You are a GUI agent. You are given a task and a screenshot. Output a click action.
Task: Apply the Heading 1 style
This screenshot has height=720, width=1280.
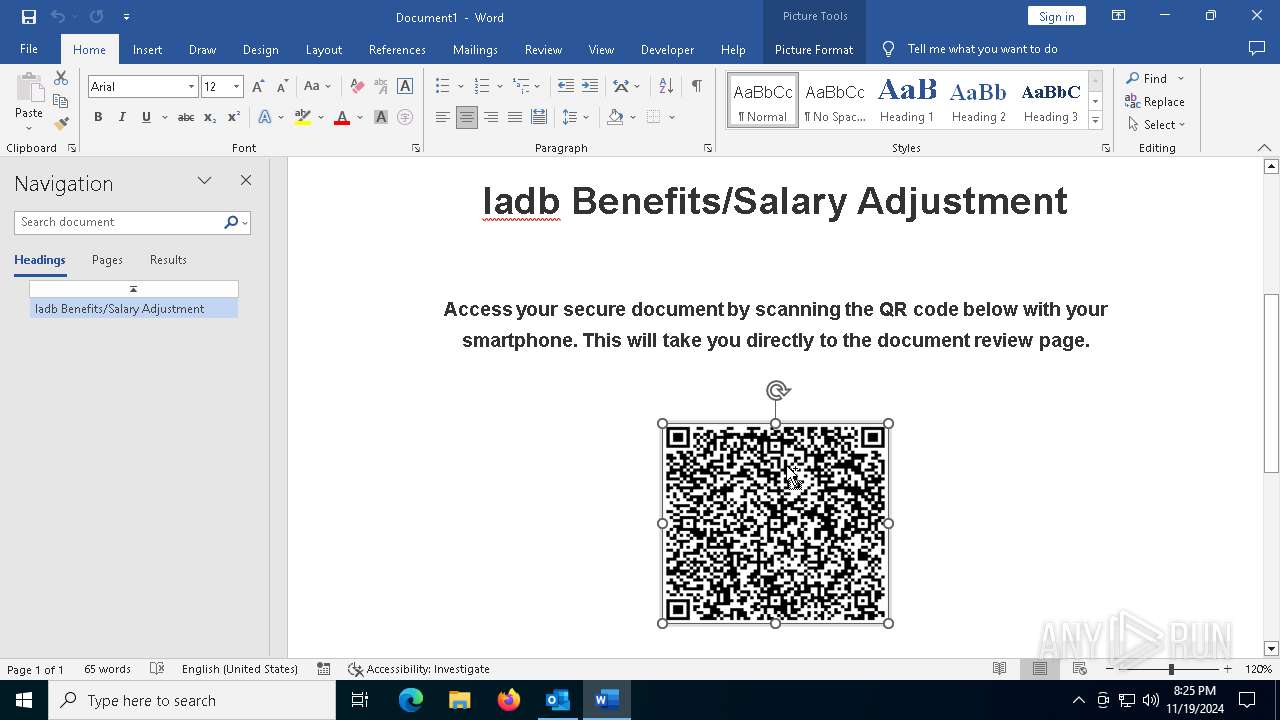pos(907,100)
